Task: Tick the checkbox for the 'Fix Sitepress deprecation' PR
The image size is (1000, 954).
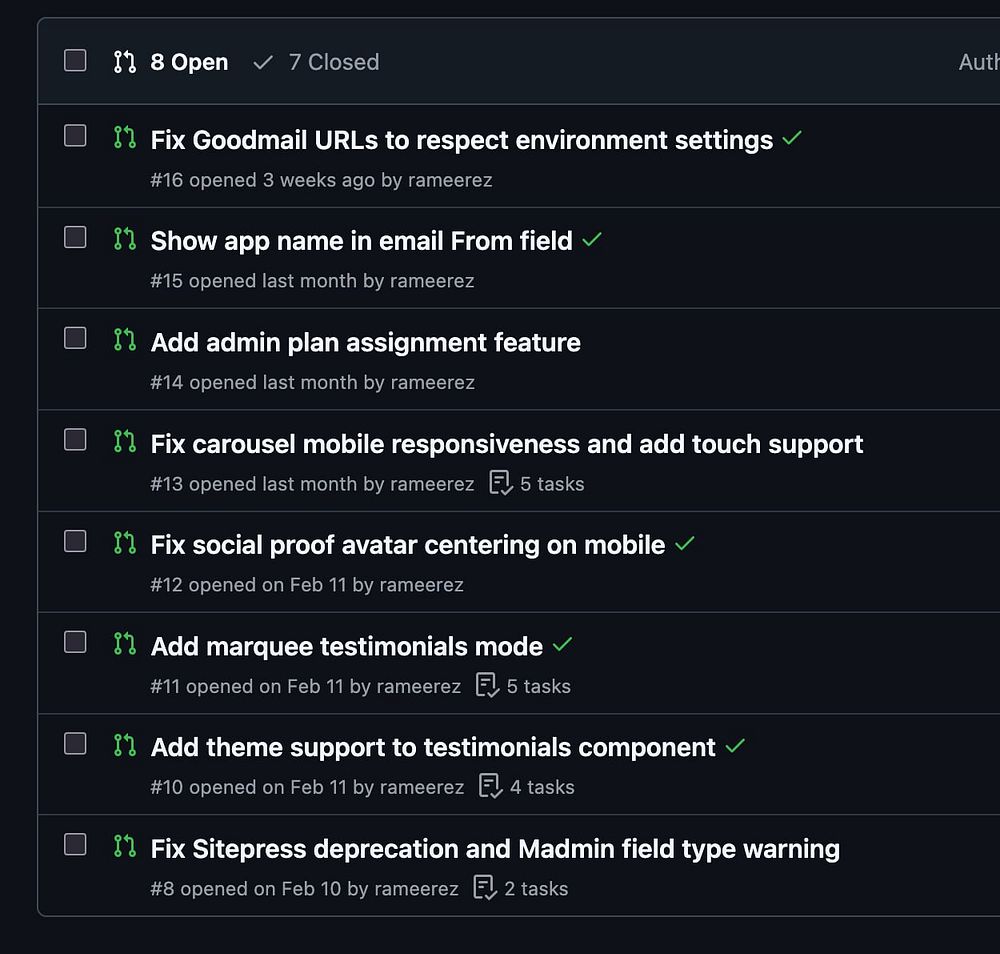Action: tap(75, 845)
